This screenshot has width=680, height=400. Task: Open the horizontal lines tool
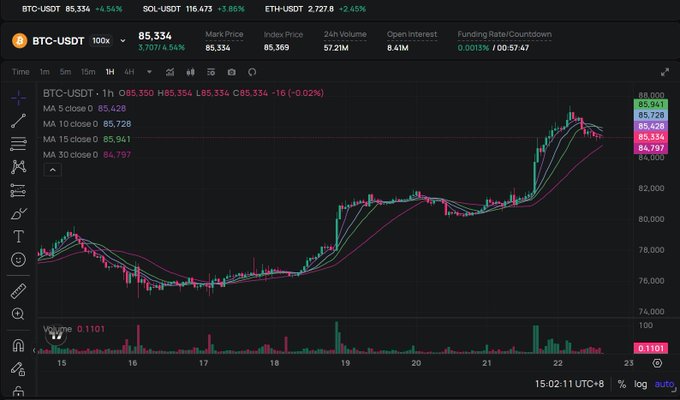point(18,144)
